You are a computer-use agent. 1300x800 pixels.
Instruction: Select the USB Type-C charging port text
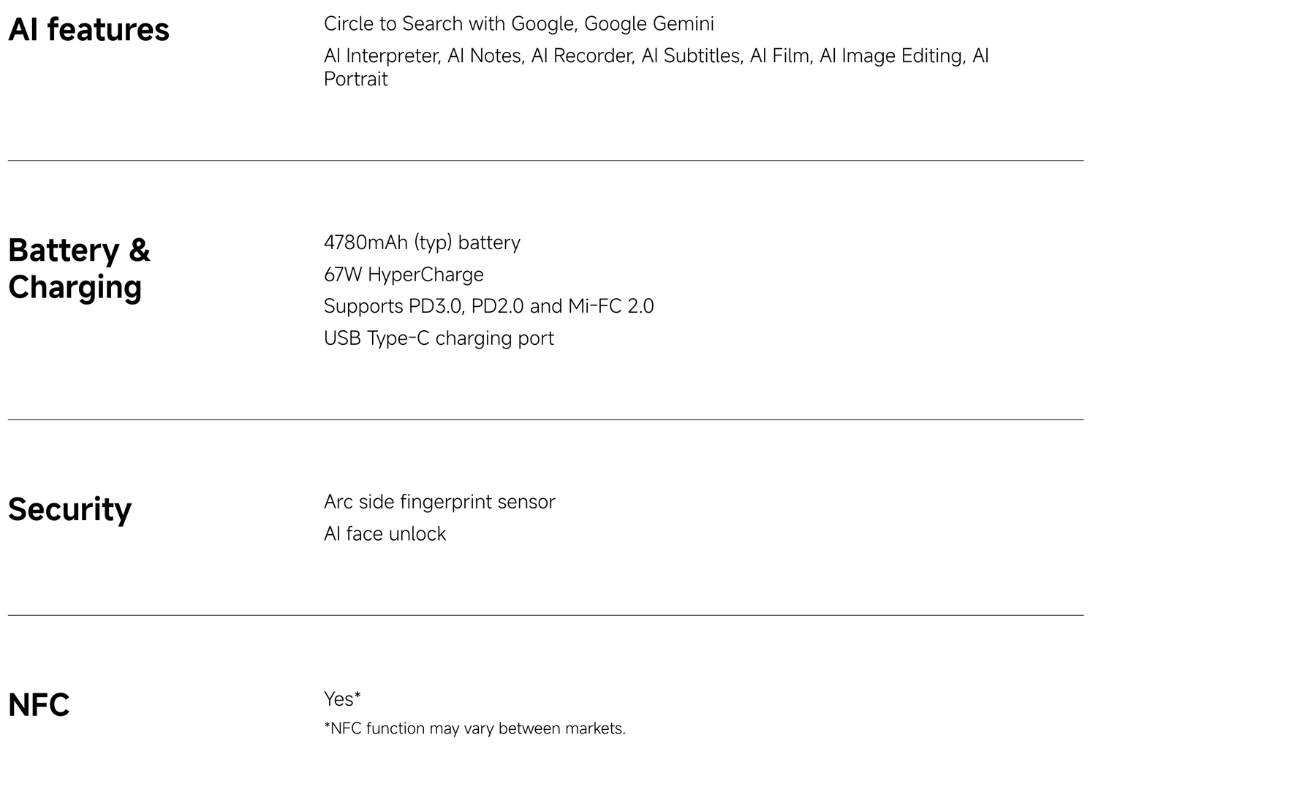(439, 339)
